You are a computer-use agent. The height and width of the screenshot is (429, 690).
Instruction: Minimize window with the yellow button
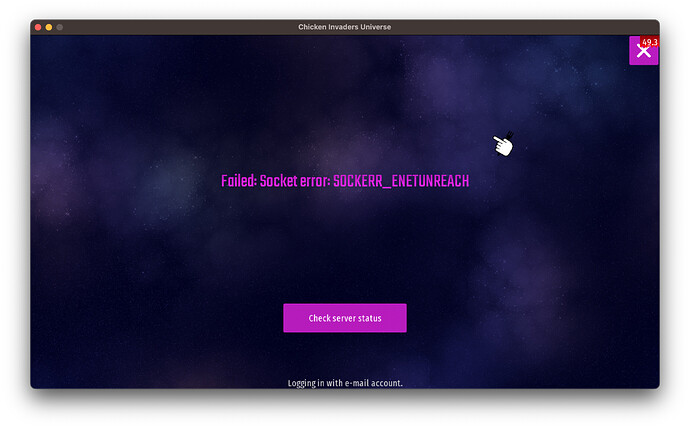click(x=49, y=27)
